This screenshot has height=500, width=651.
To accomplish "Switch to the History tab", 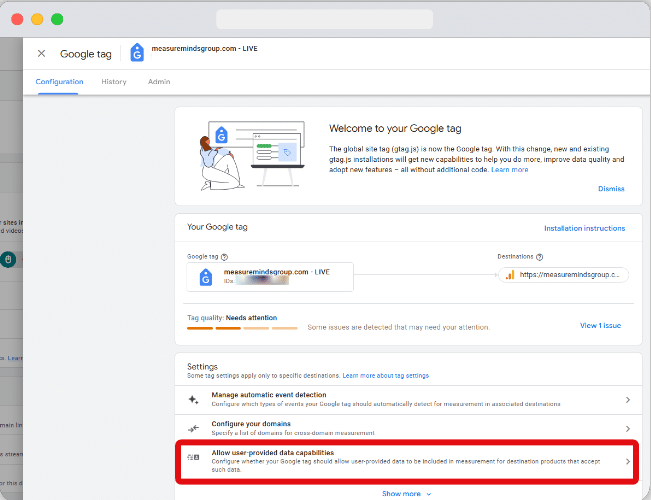I will tap(114, 81).
